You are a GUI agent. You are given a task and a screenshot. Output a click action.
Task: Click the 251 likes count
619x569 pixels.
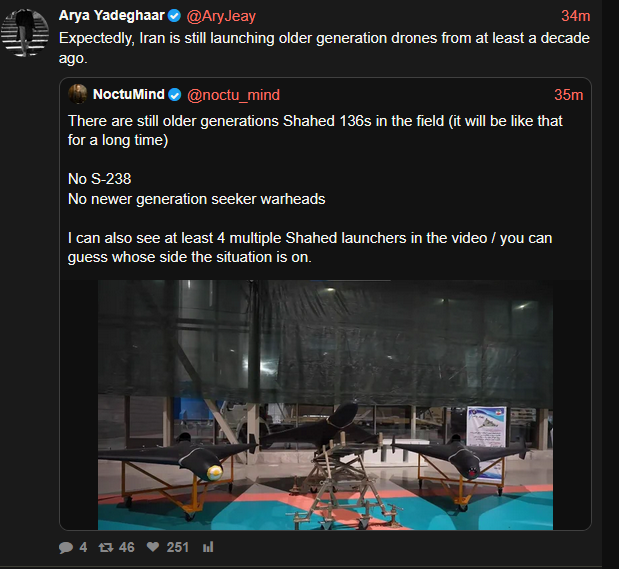point(177,547)
